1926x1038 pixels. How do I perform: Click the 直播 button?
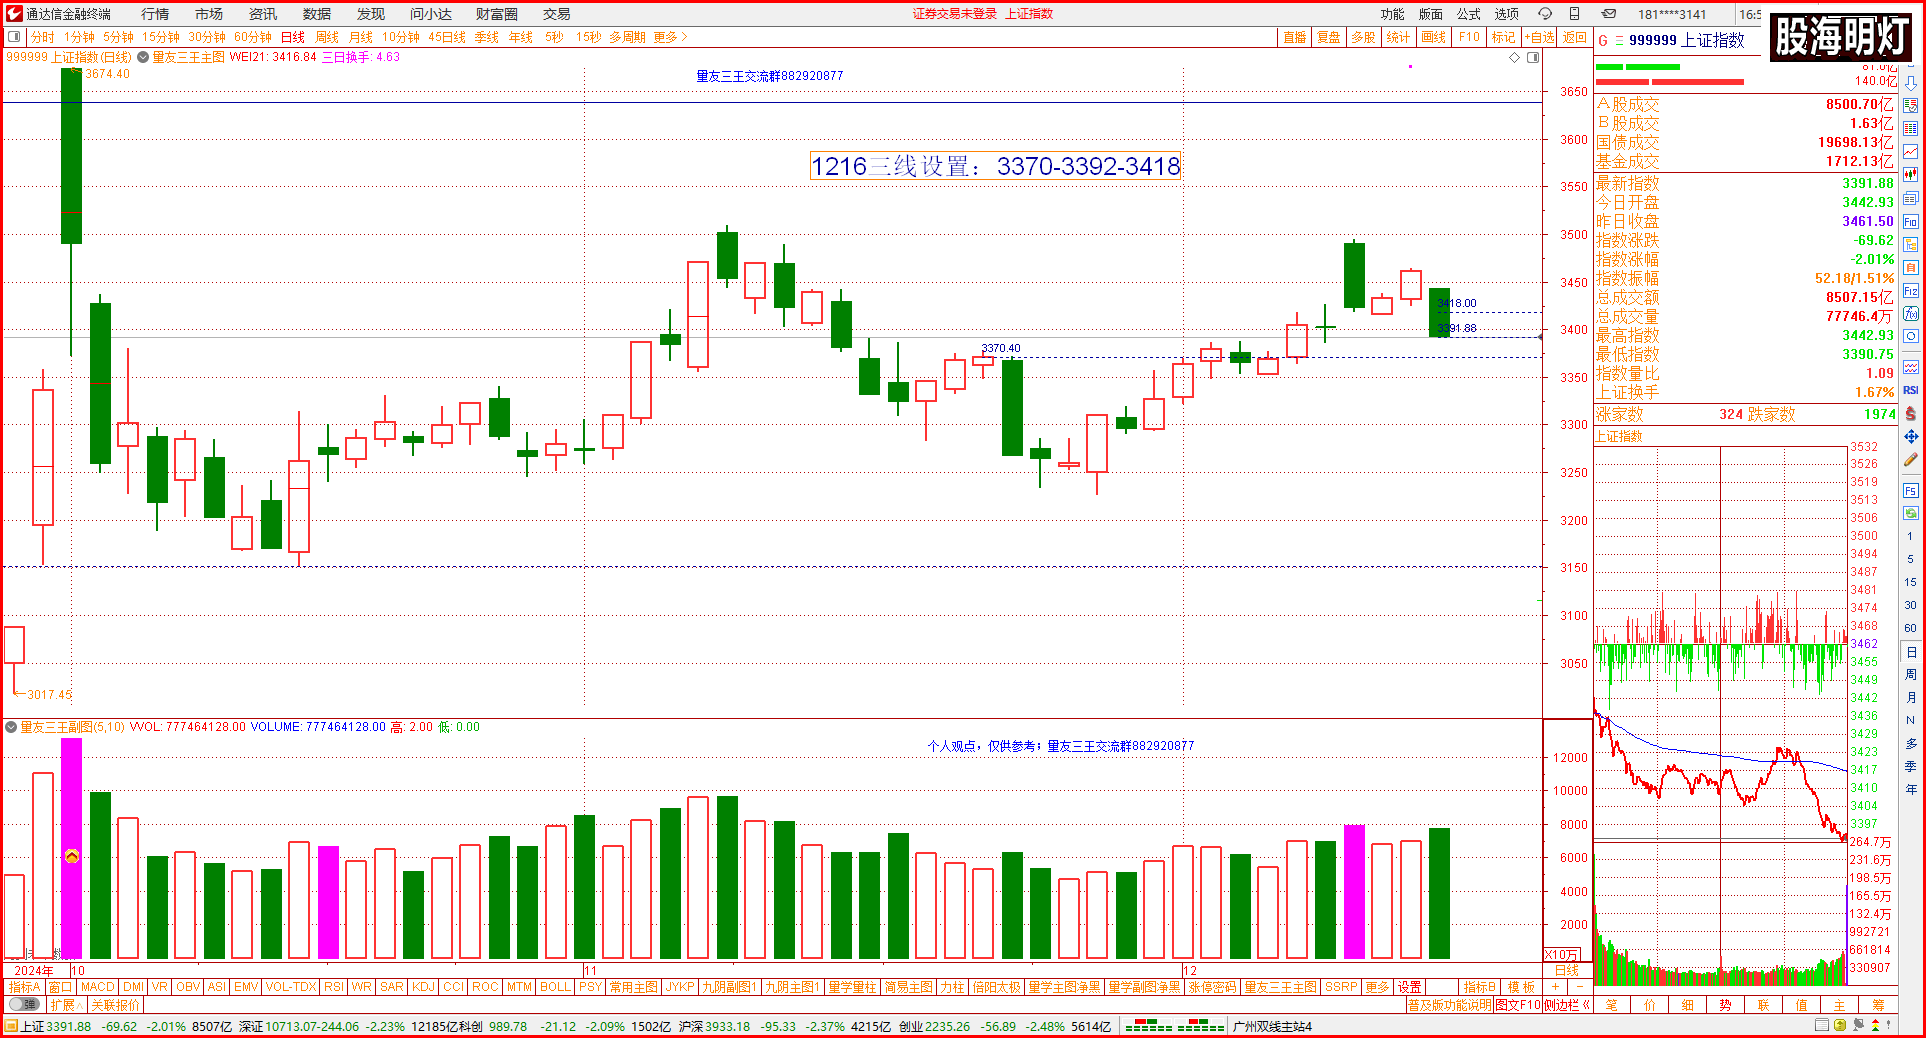(1295, 37)
